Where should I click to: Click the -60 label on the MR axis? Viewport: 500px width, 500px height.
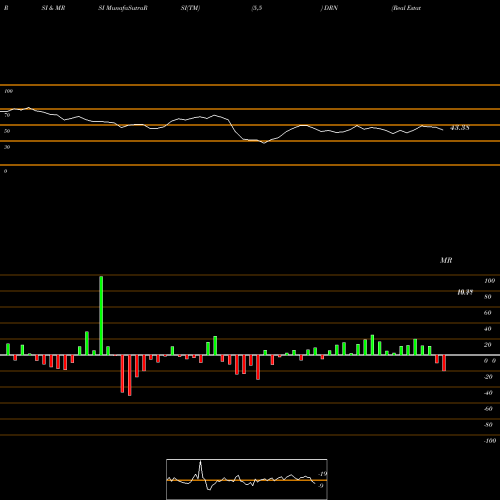488,409
